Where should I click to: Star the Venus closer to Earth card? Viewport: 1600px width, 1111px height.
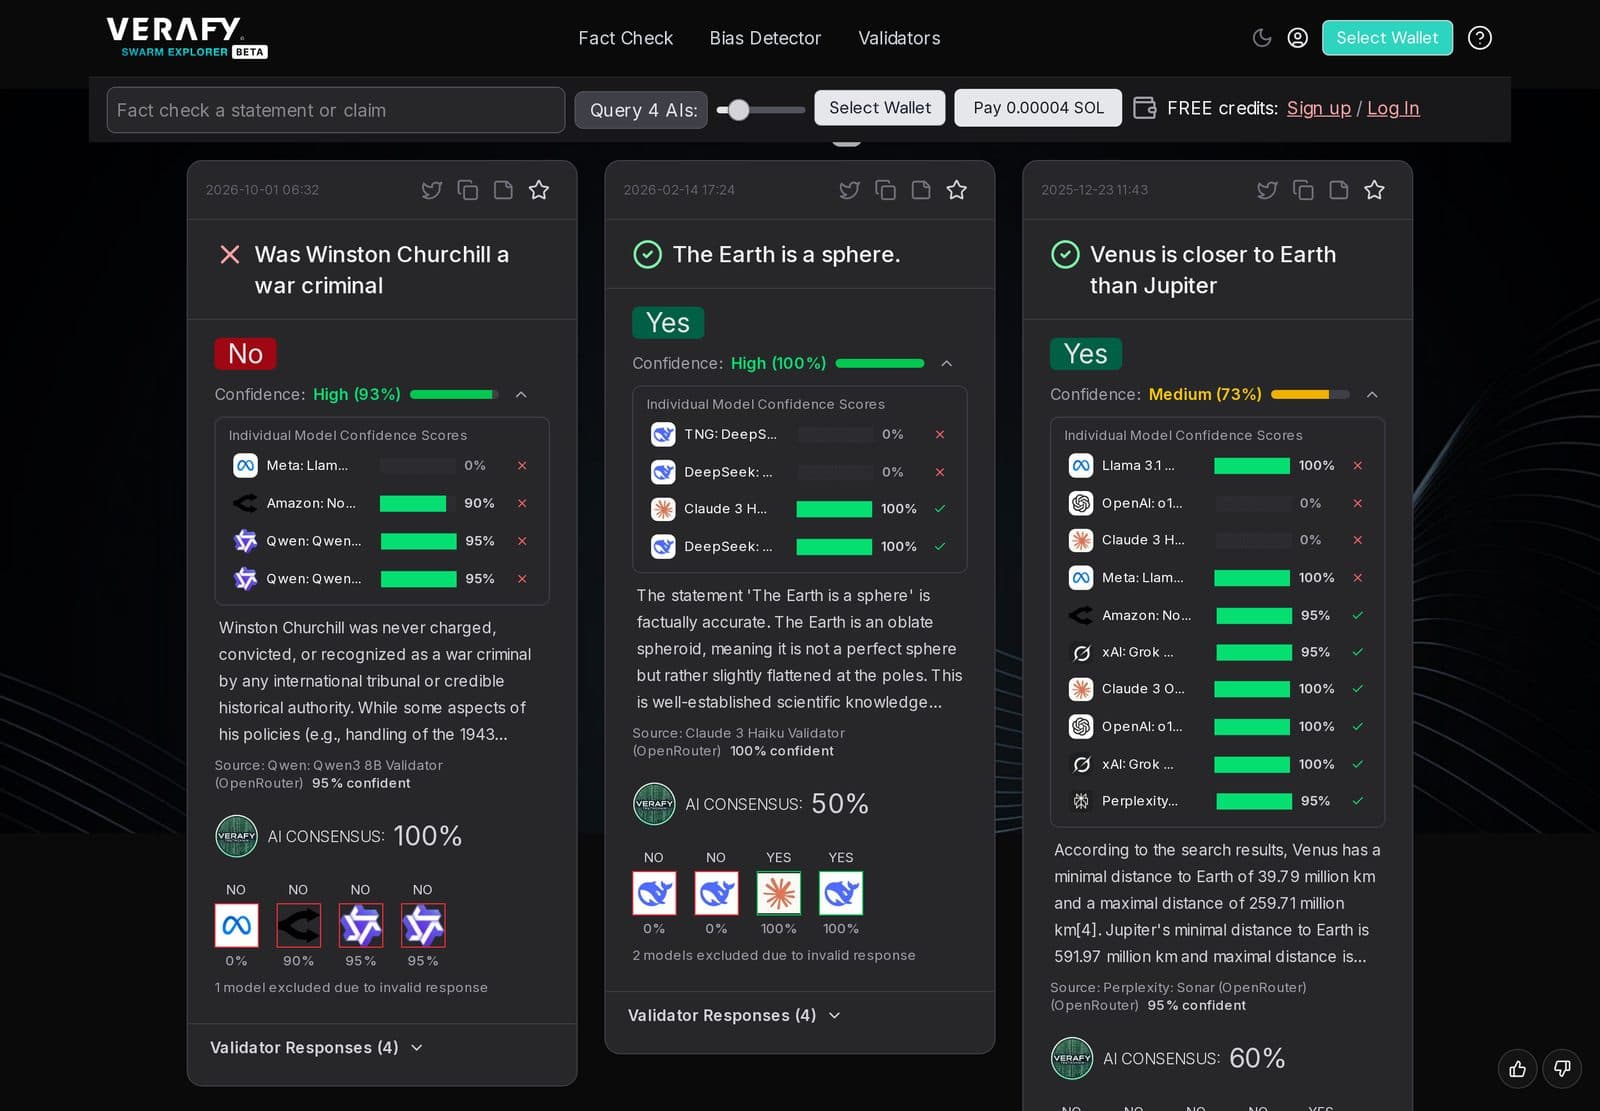pos(1374,190)
